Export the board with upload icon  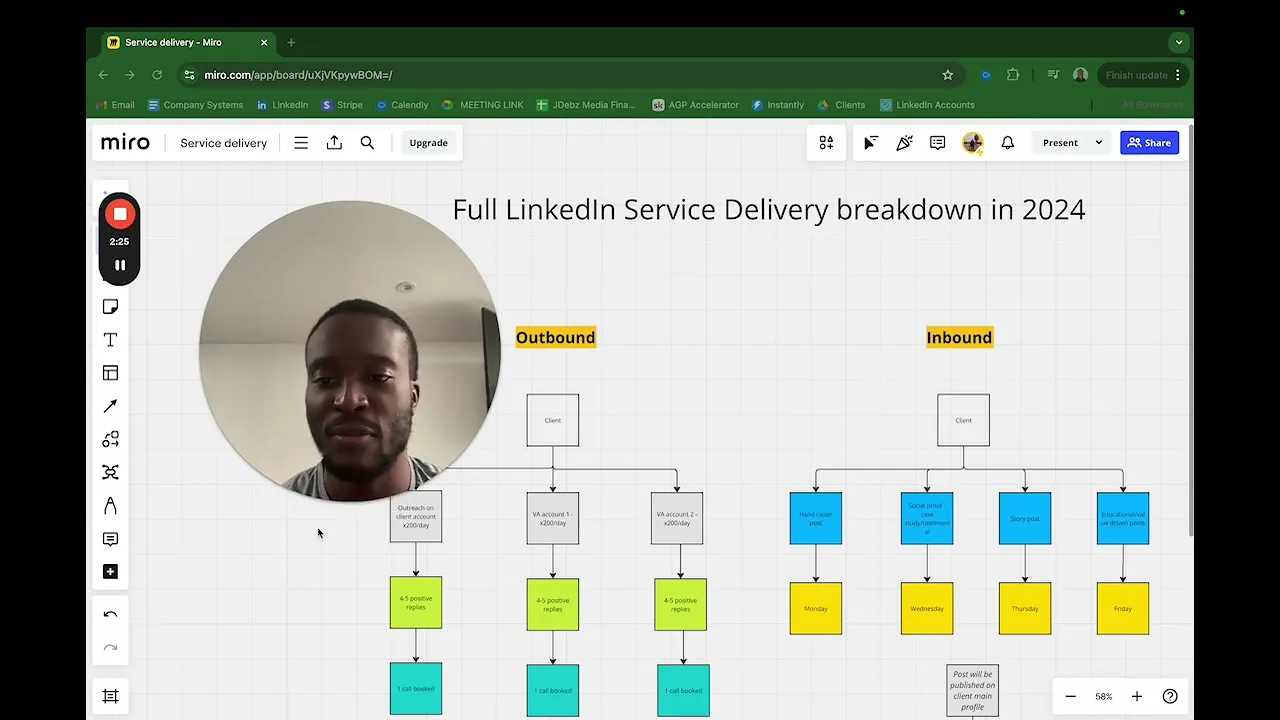[334, 143]
